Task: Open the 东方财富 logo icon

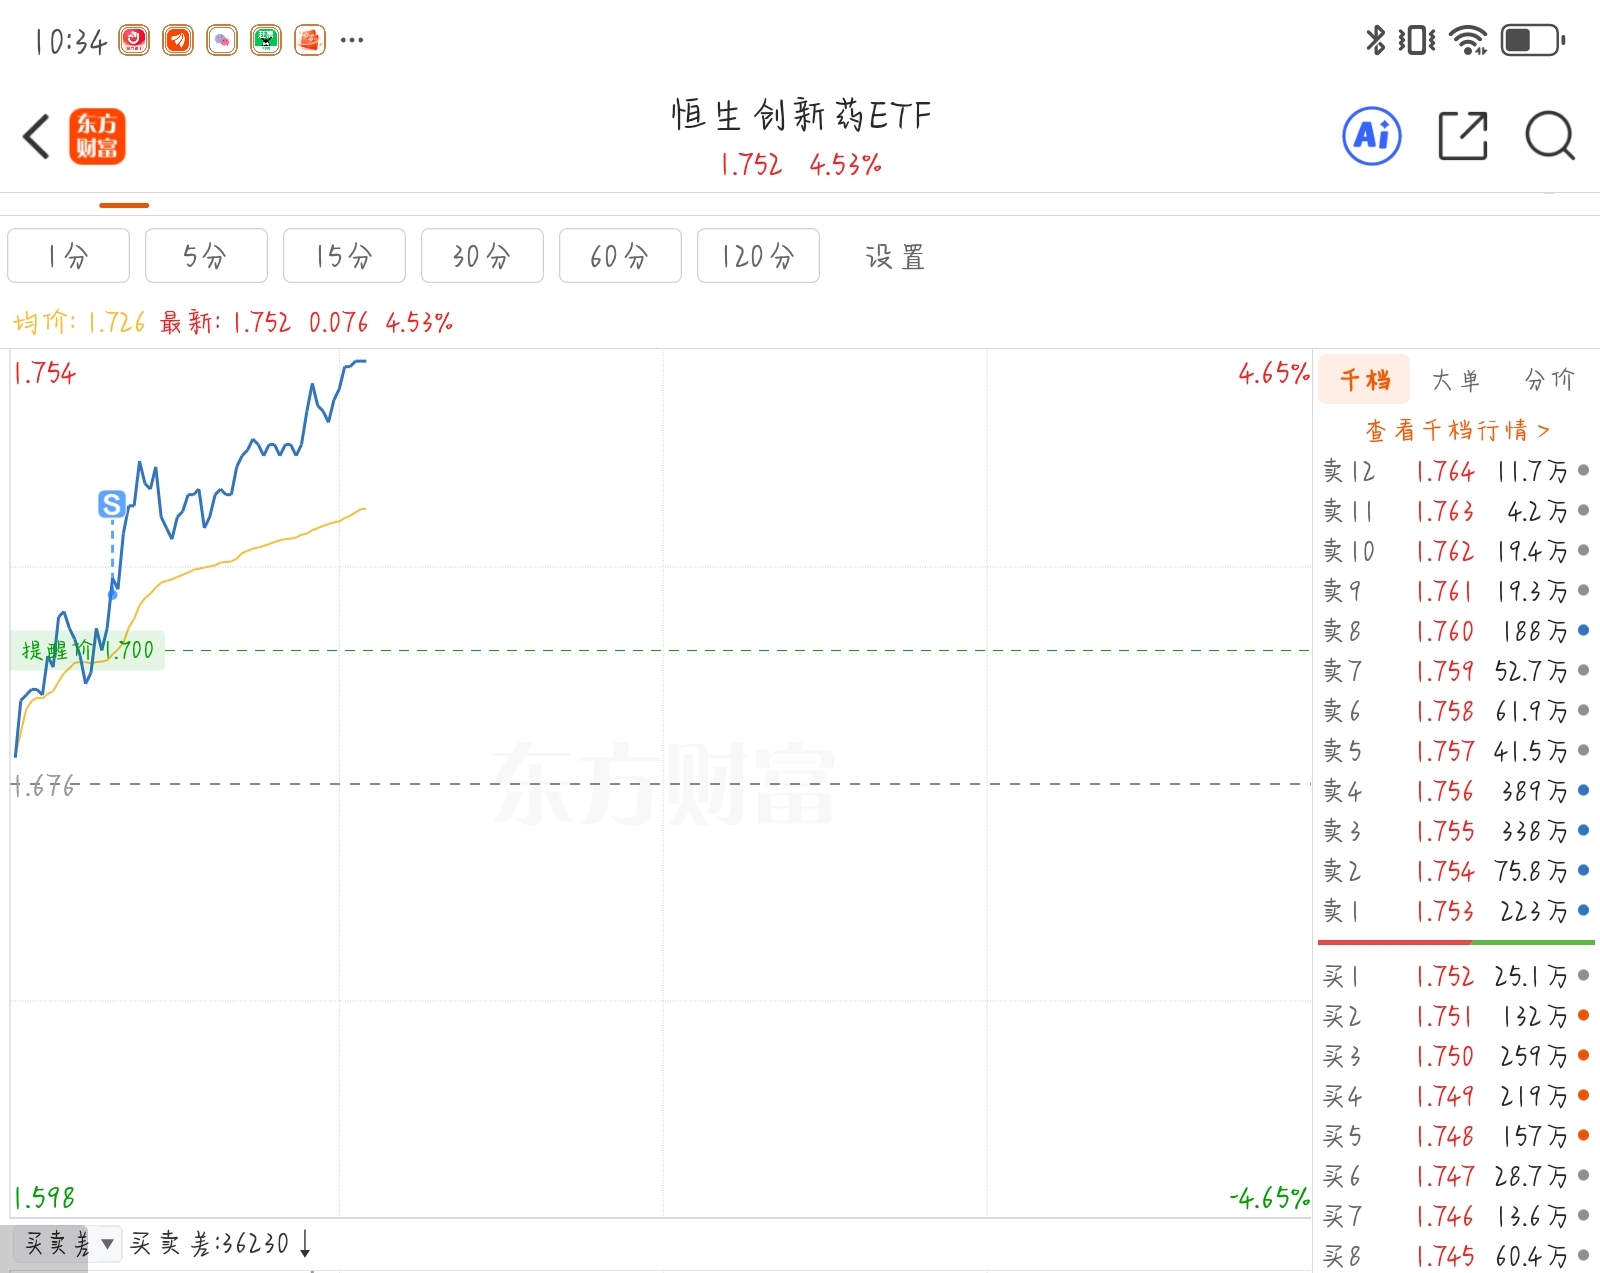Action: [x=97, y=136]
